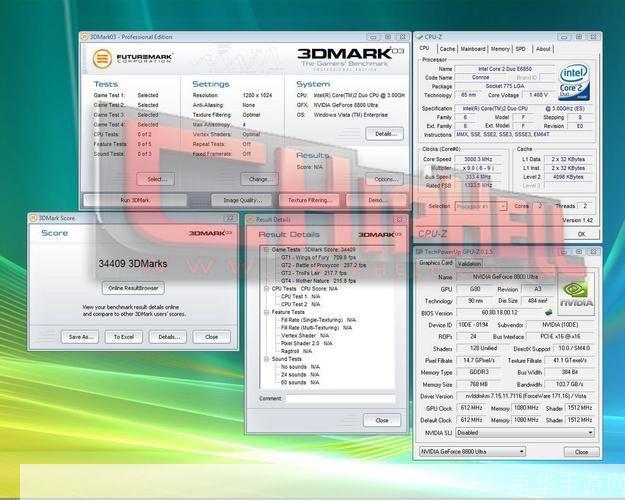The image size is (625, 500).
Task: Open Image Quality... in 3DMark03
Action: pos(242,200)
